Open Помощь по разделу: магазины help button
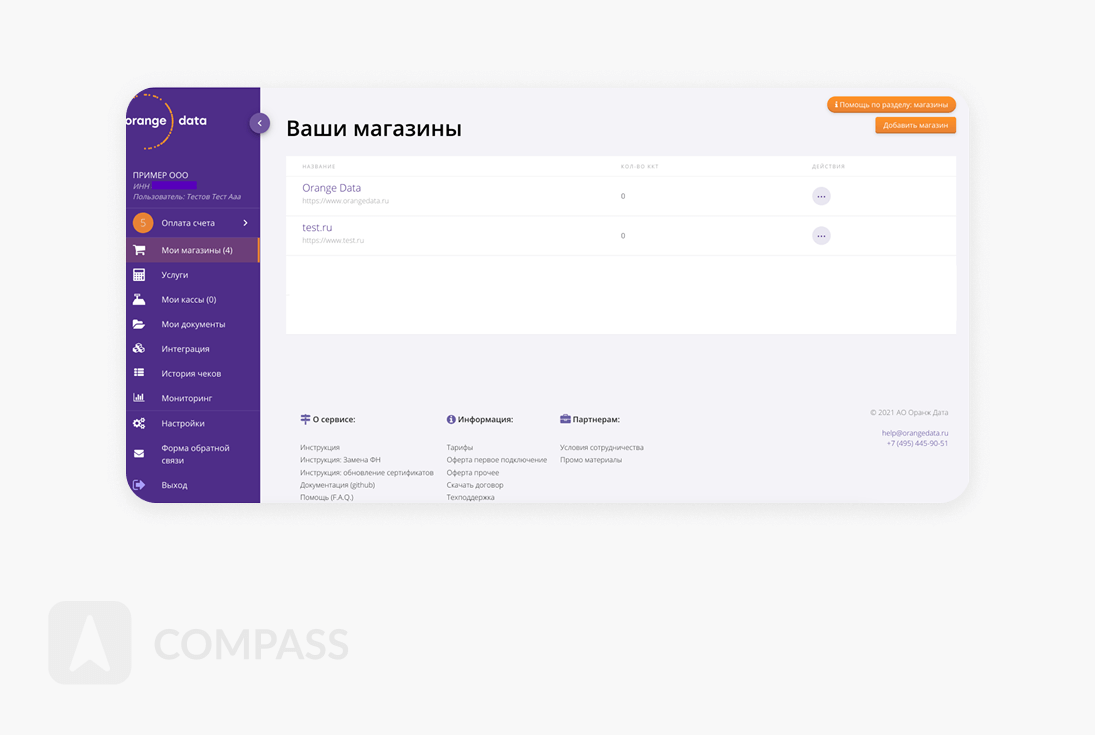Image resolution: width=1095 pixels, height=735 pixels. 891,104
